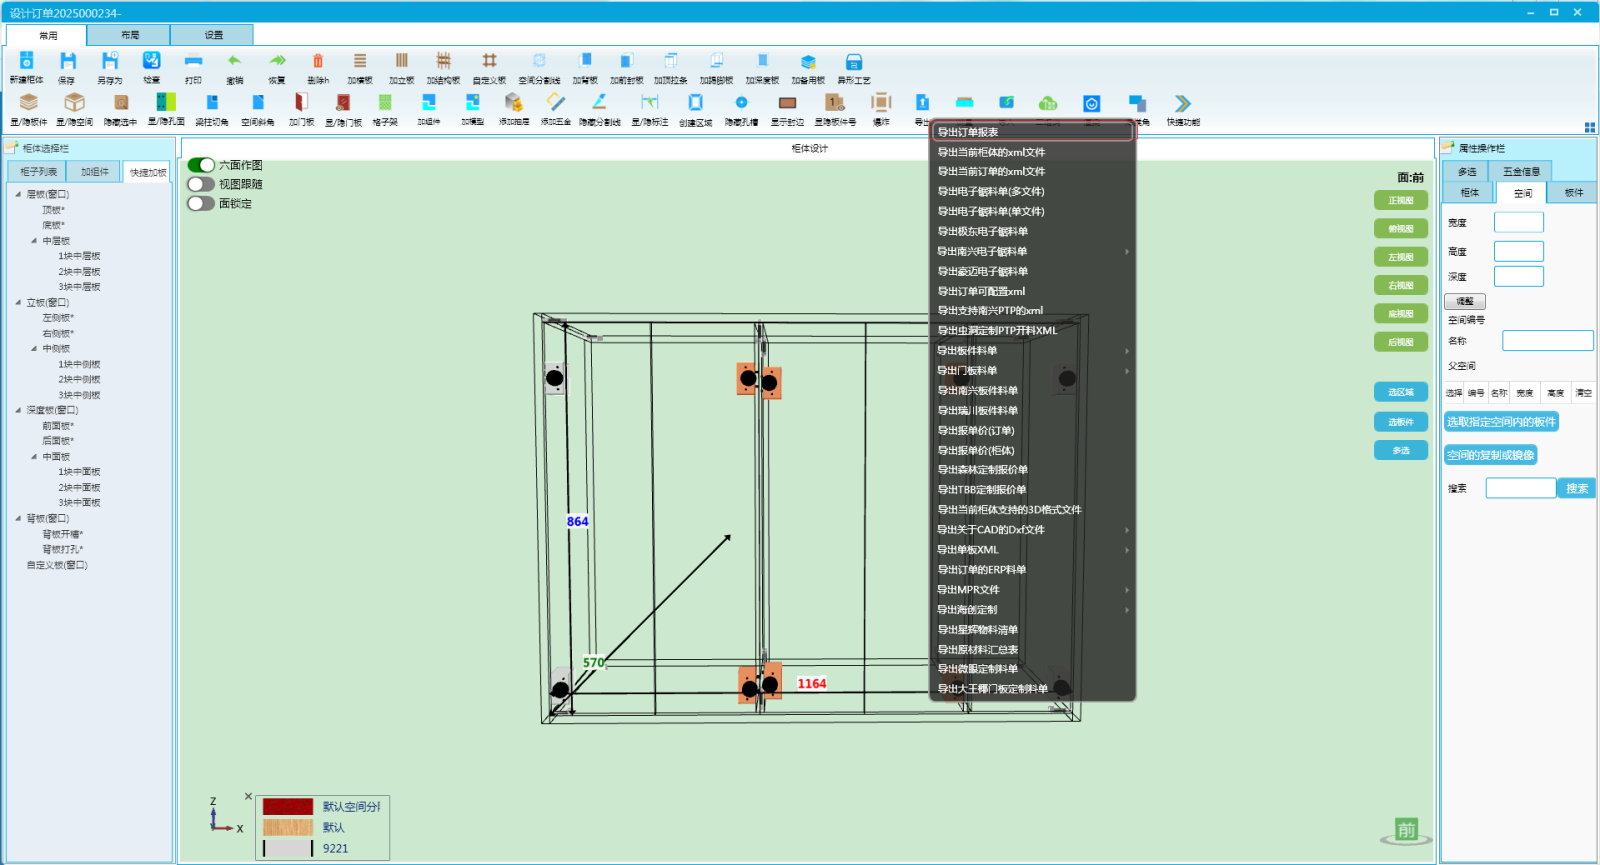Expand the 导出板件料单 submenu arrow
1600x865 pixels.
pyautogui.click(x=1127, y=351)
